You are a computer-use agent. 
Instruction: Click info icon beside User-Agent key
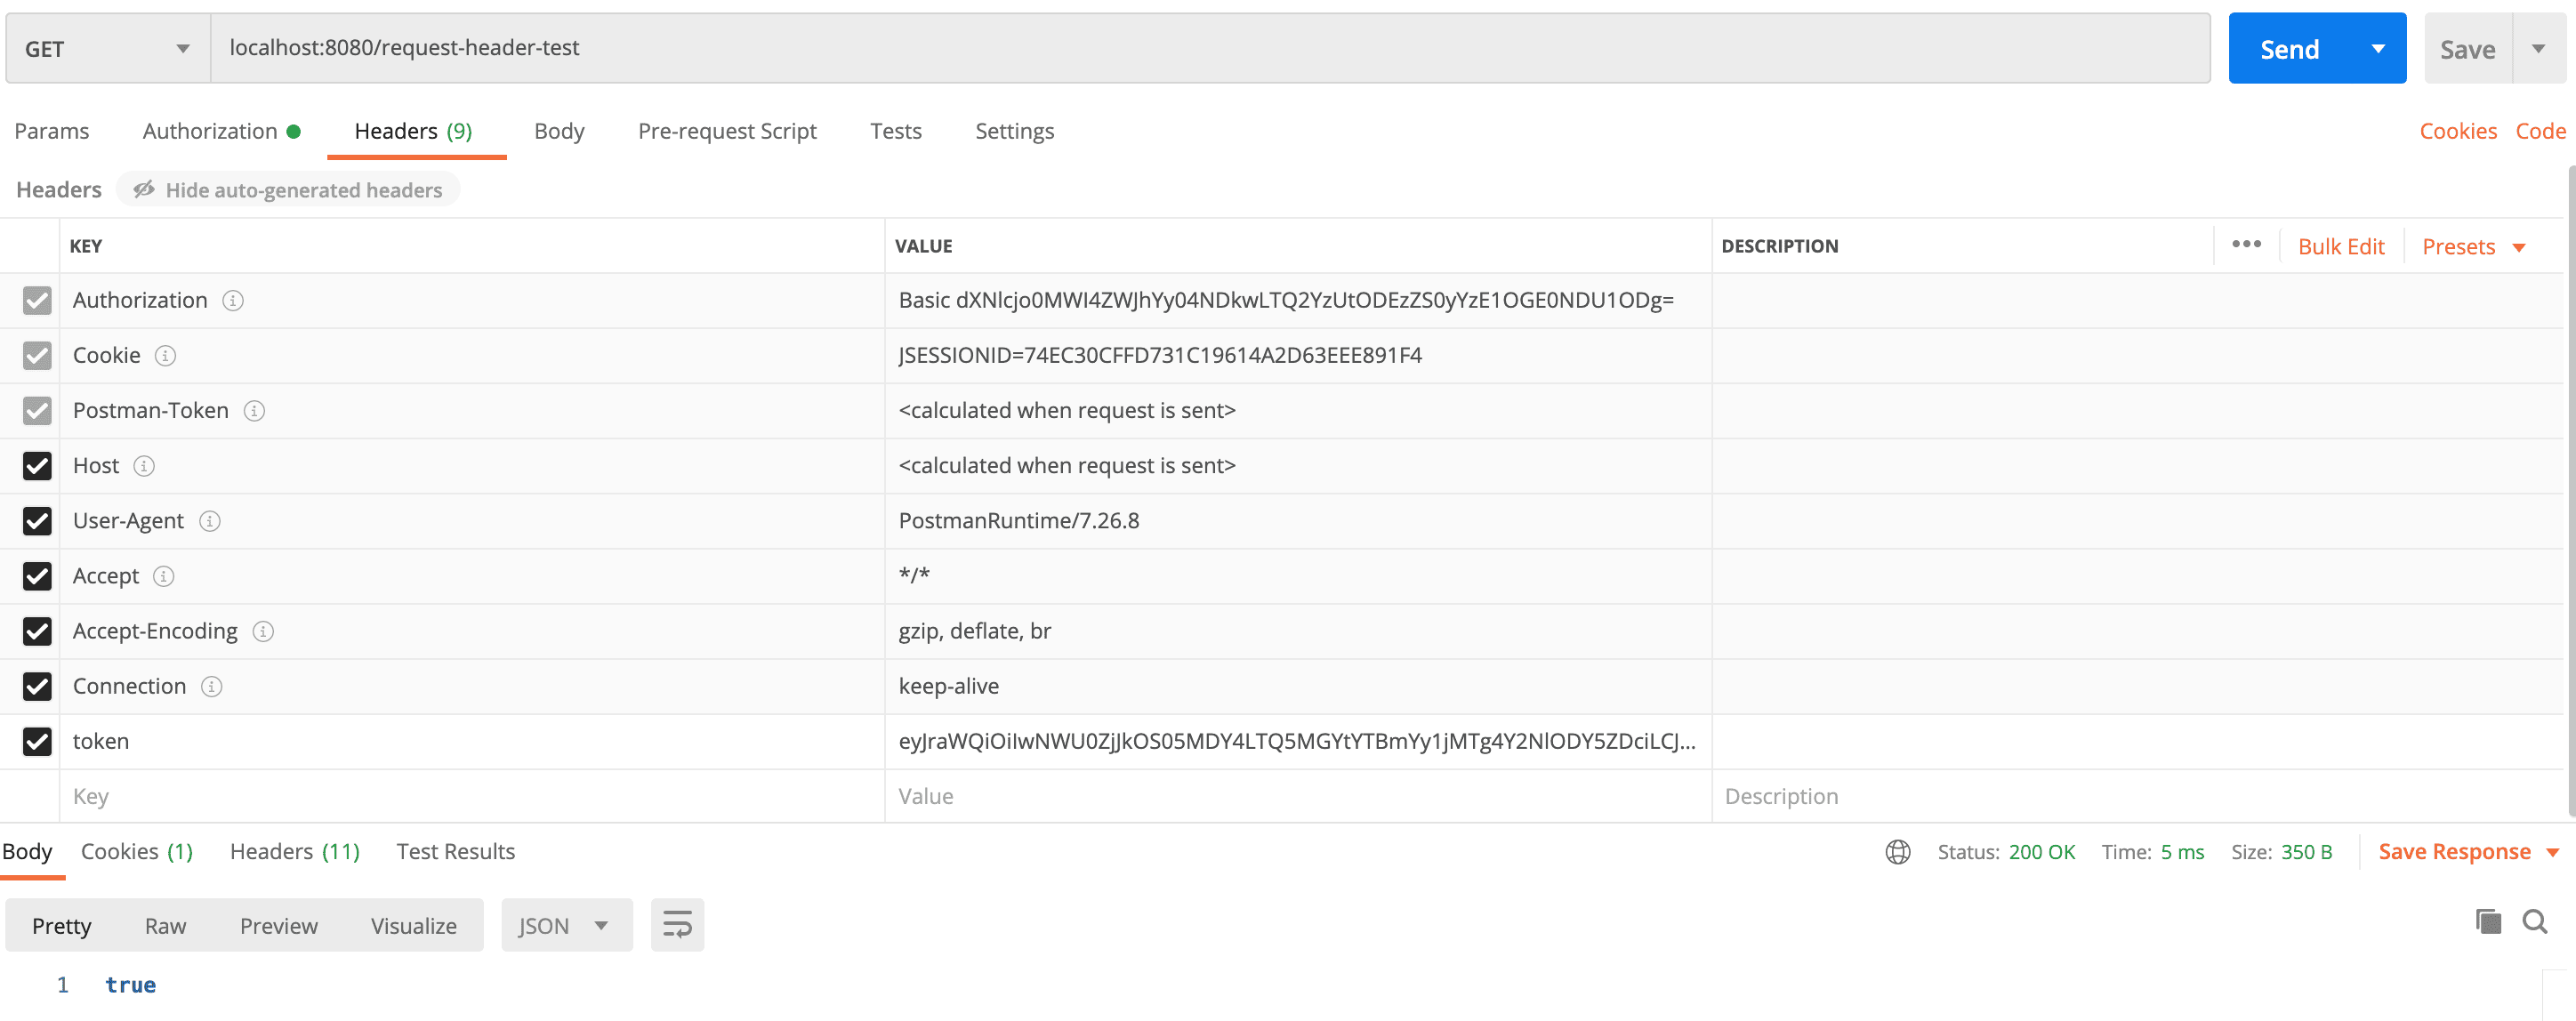click(x=210, y=521)
